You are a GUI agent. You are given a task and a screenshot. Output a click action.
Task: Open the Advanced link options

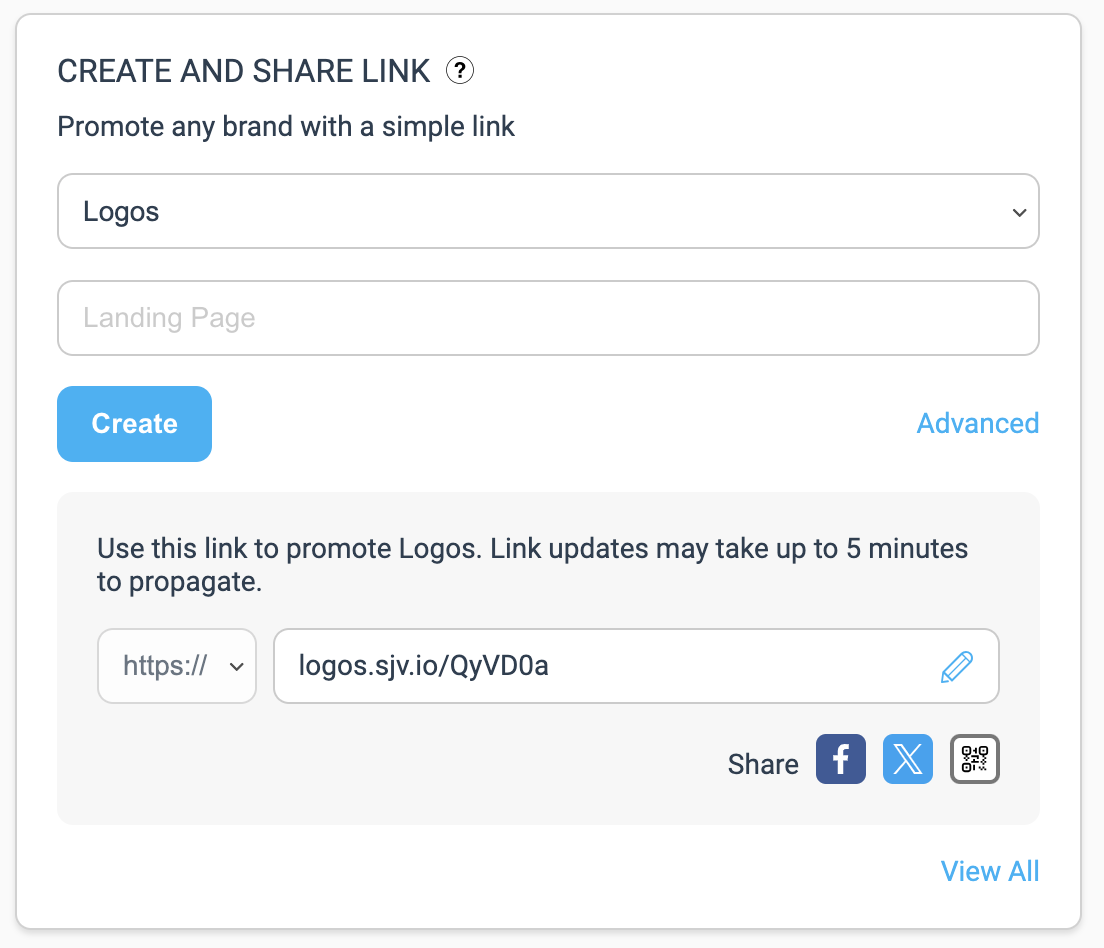pos(977,423)
